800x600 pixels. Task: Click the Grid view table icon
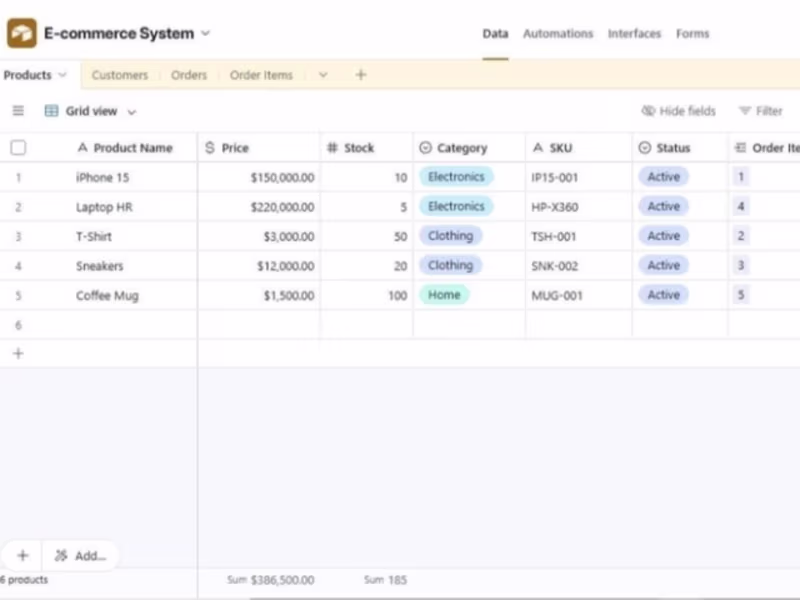point(52,111)
